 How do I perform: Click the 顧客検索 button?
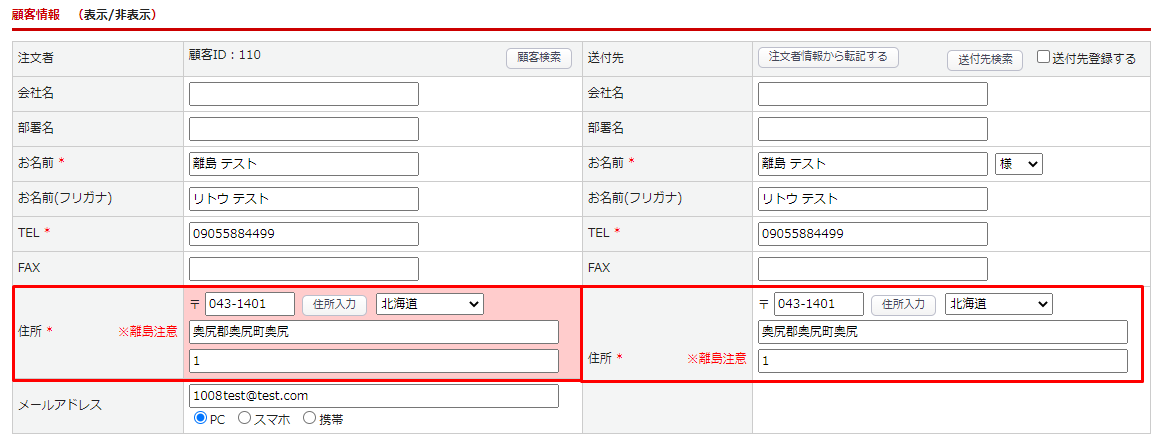coord(539,58)
